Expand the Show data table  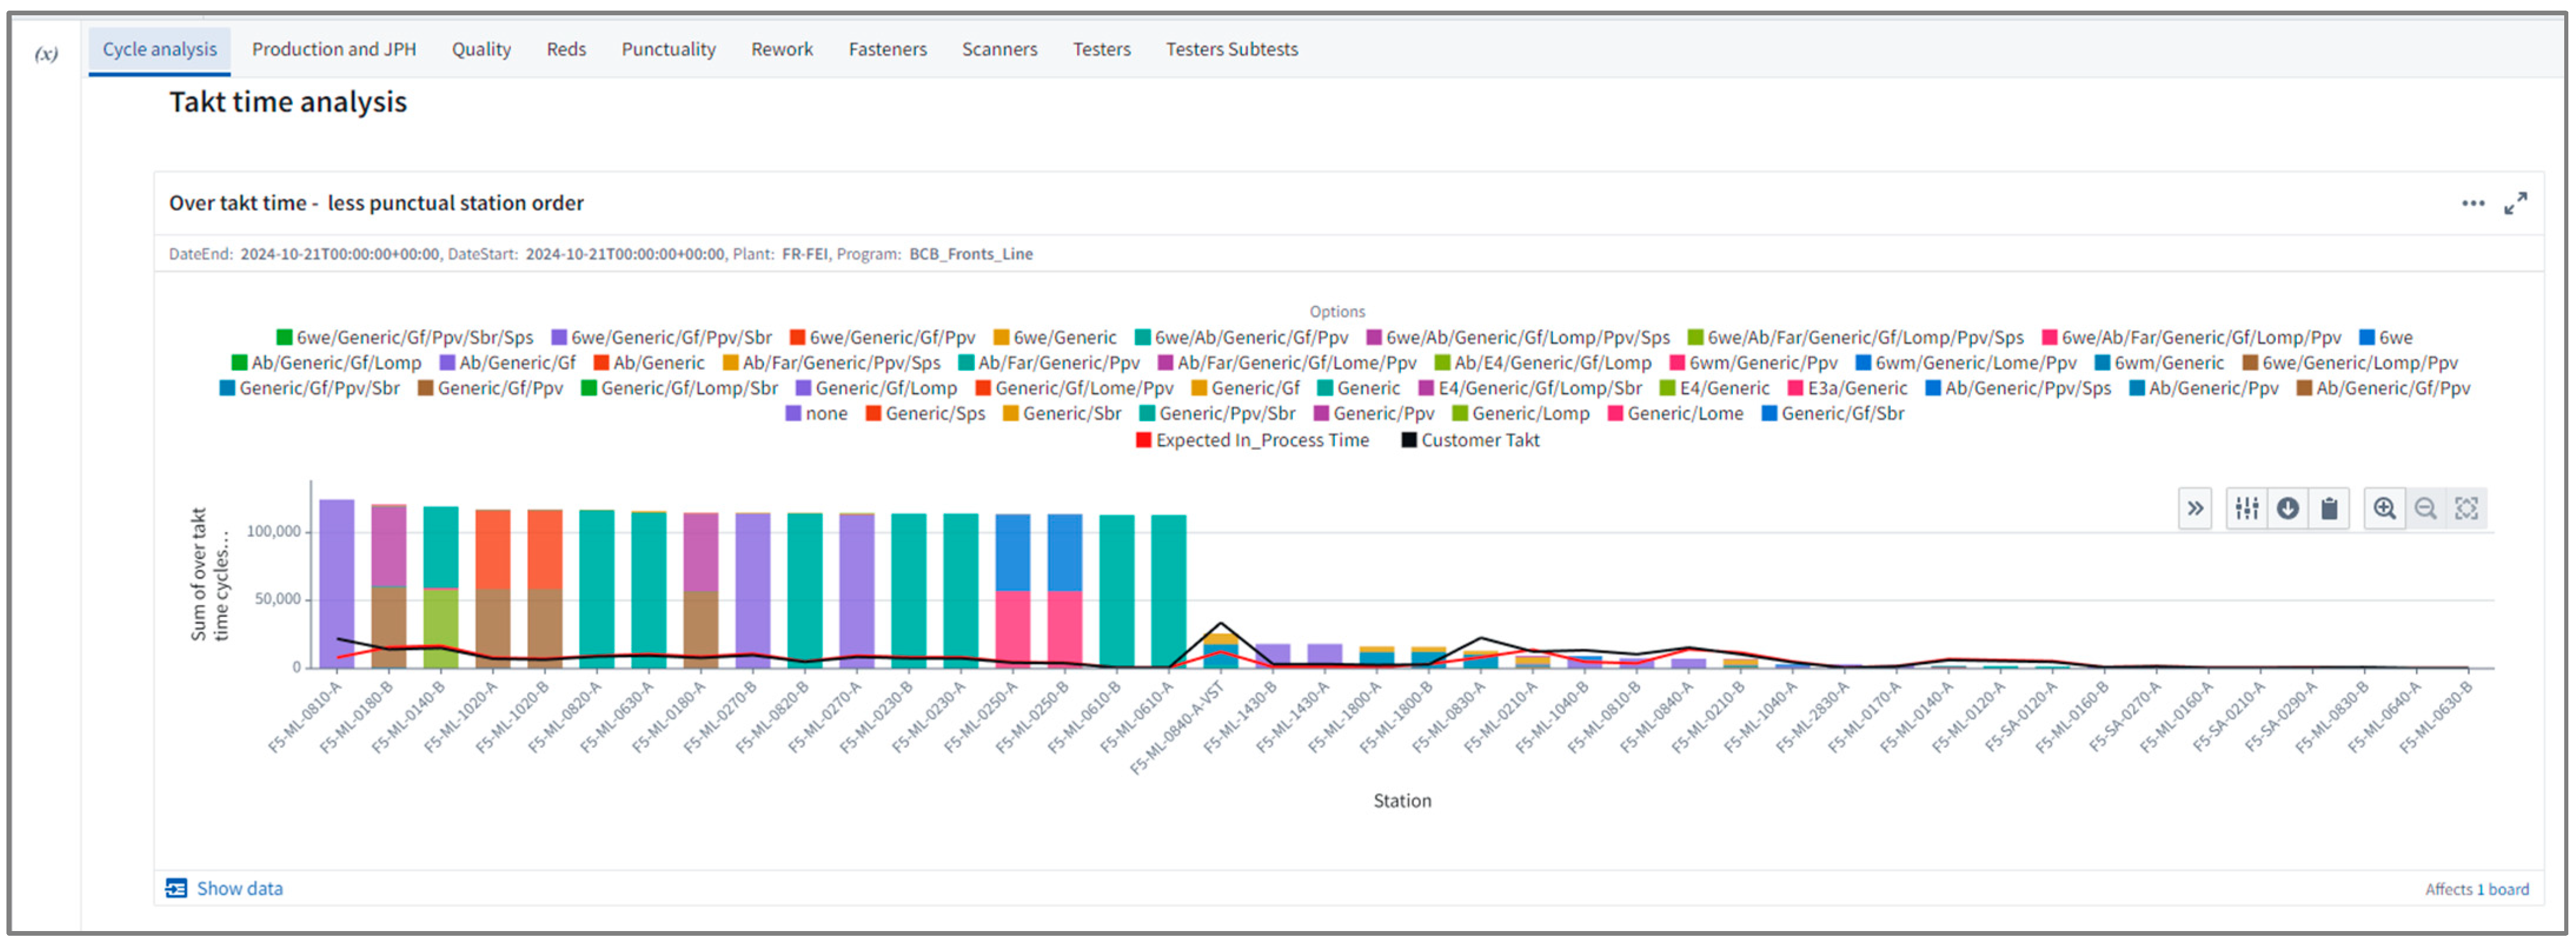point(176,888)
